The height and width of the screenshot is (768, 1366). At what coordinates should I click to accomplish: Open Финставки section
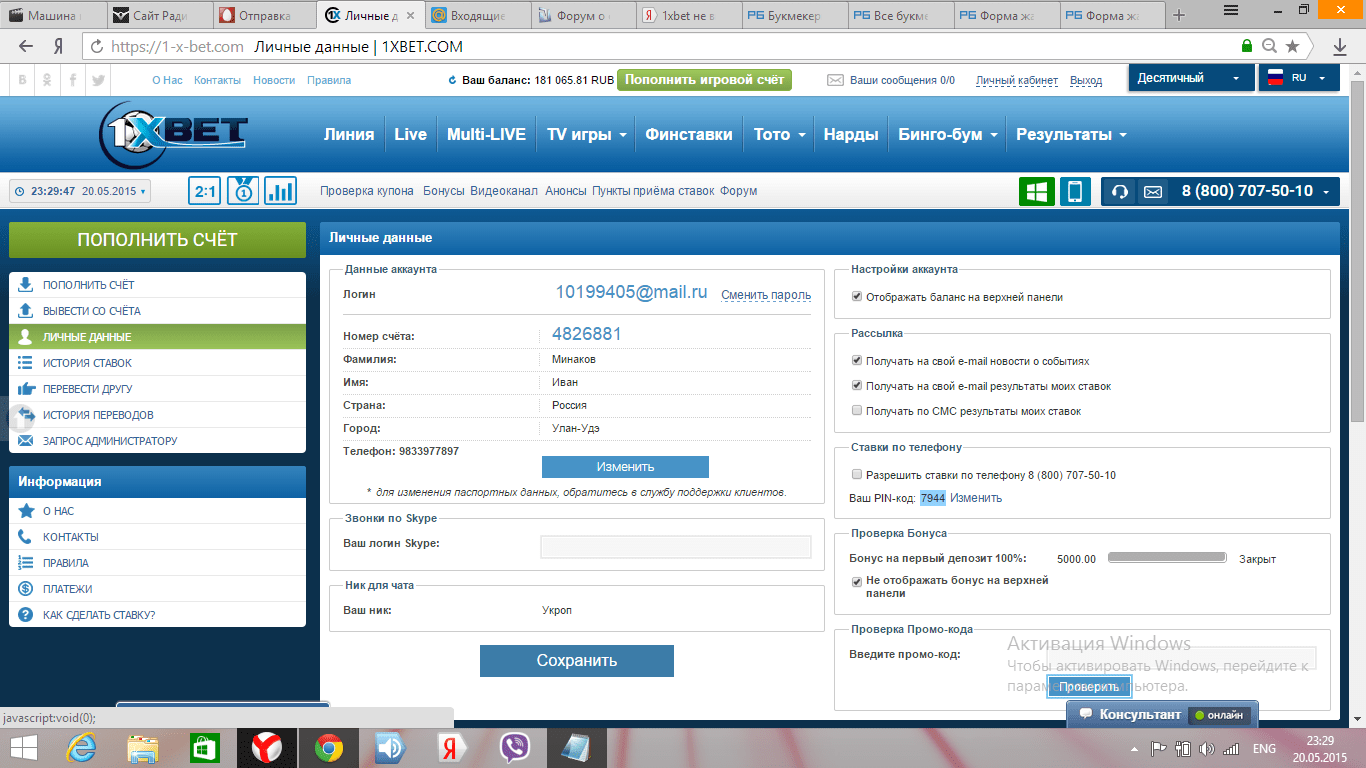pos(689,135)
